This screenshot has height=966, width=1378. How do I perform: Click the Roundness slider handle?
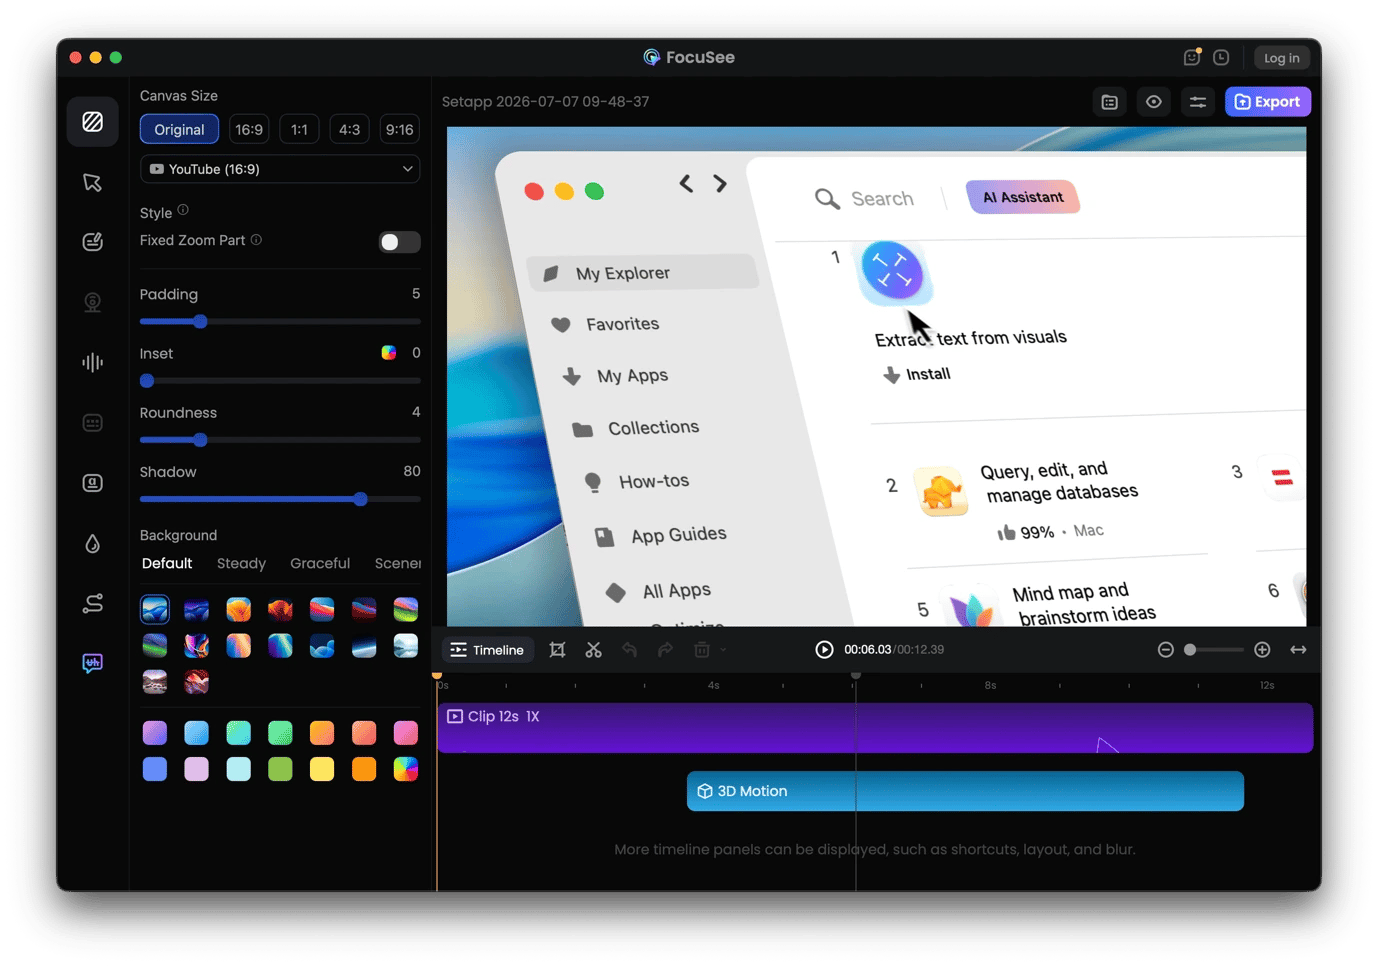200,440
